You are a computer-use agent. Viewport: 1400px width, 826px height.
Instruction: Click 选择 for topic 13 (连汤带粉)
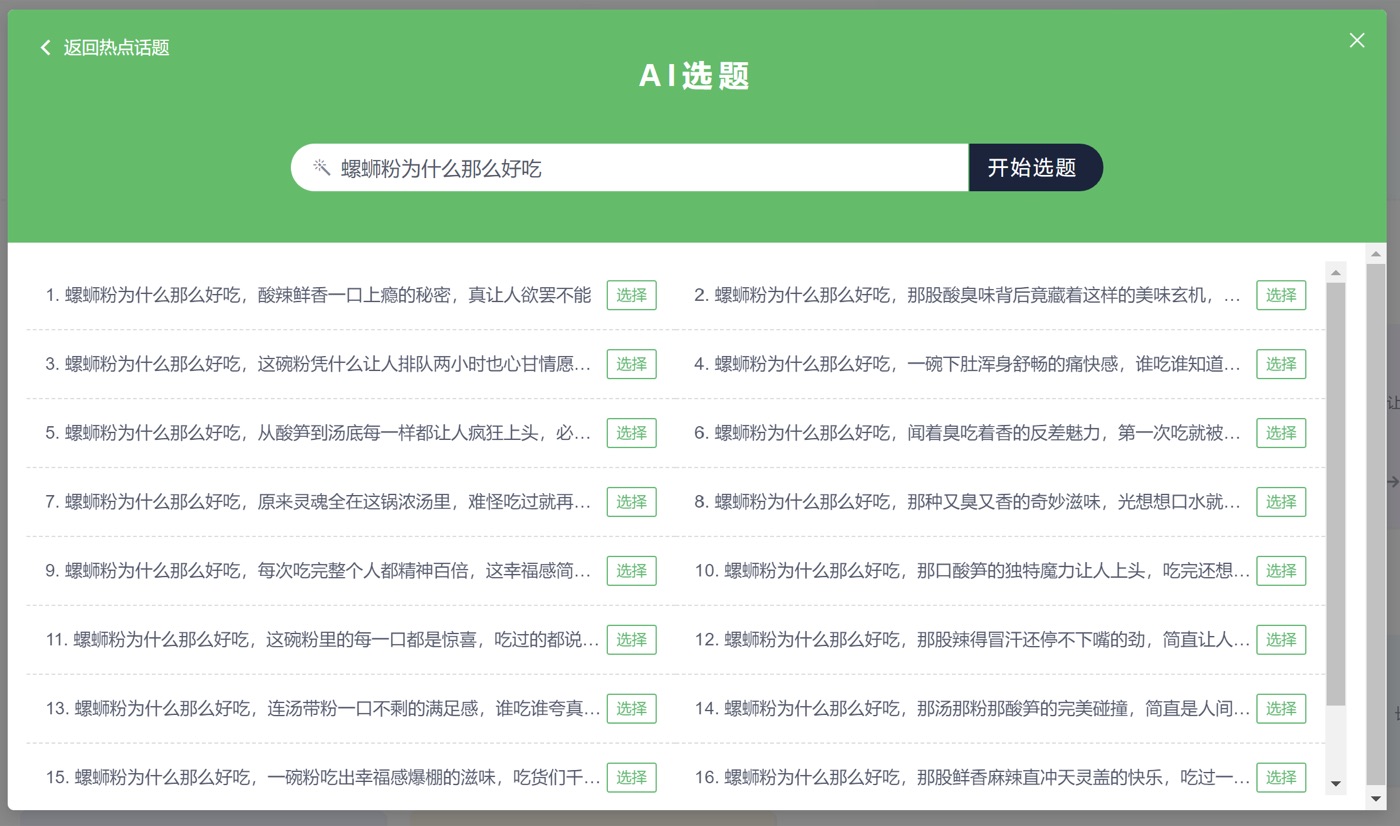point(631,709)
